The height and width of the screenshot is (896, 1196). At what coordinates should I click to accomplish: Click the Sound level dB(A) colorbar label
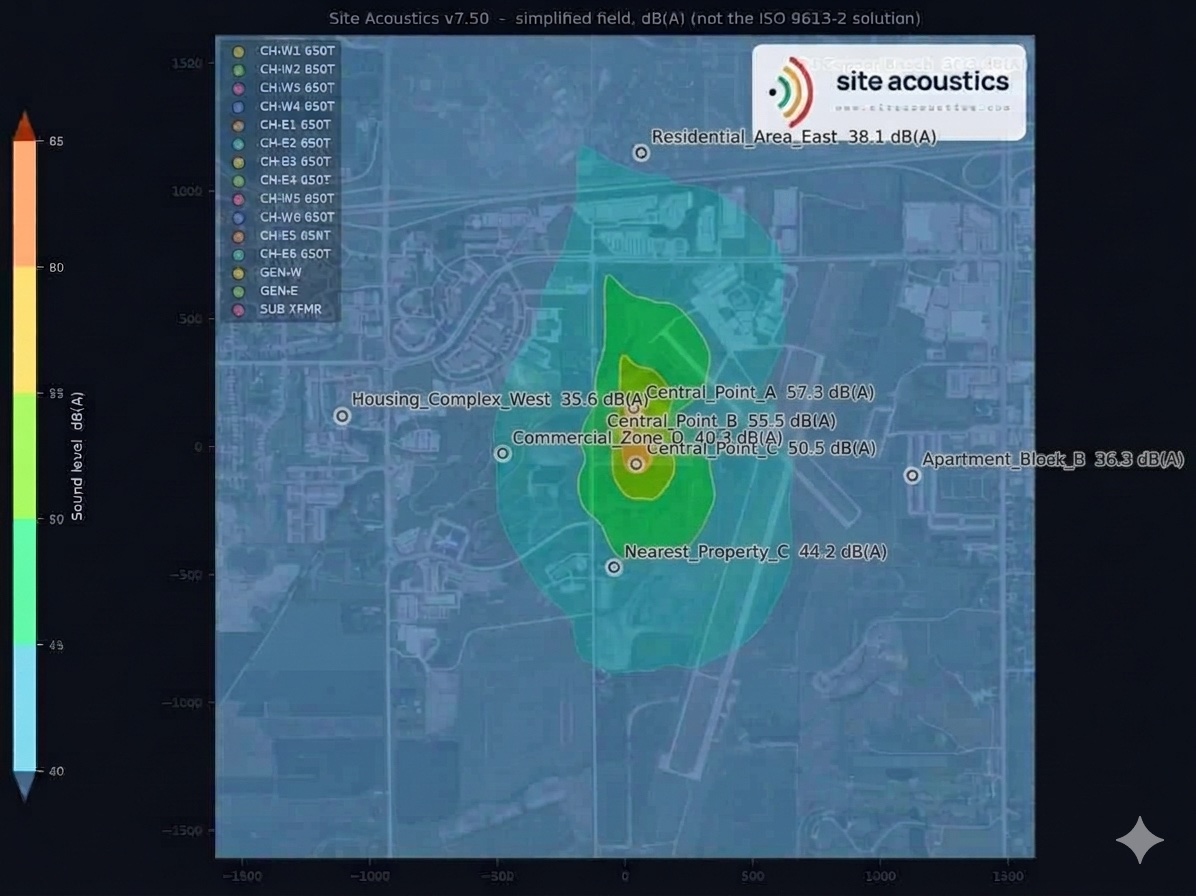[x=77, y=457]
